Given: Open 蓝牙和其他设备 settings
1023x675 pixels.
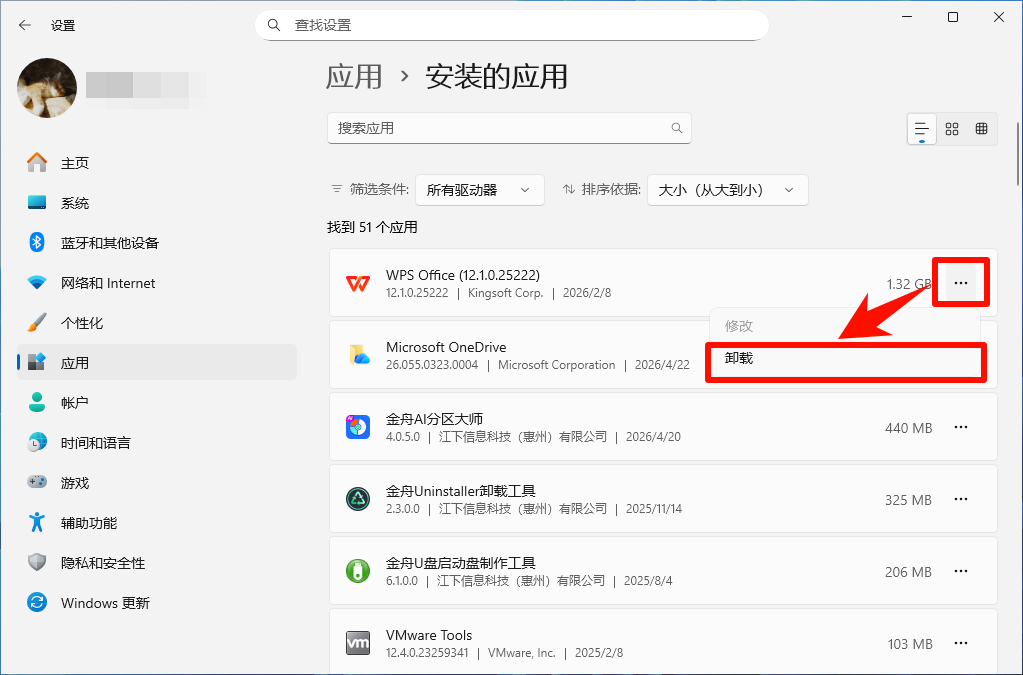Looking at the screenshot, I should [x=157, y=243].
